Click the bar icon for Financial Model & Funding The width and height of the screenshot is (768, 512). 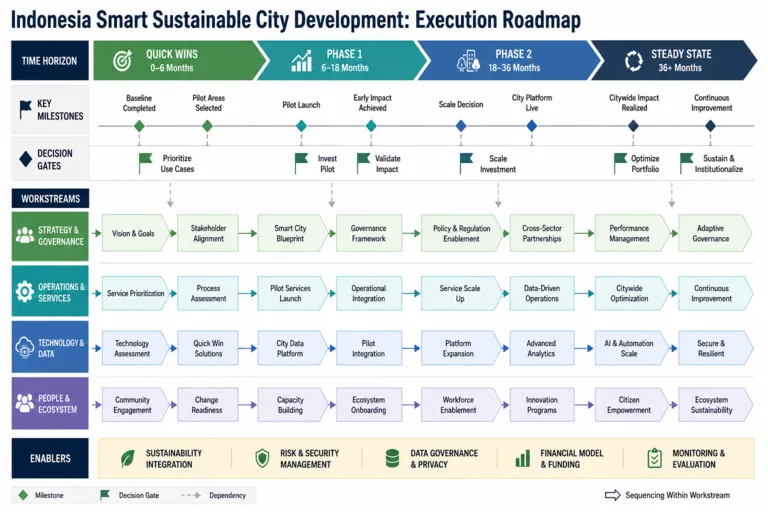(x=523, y=459)
